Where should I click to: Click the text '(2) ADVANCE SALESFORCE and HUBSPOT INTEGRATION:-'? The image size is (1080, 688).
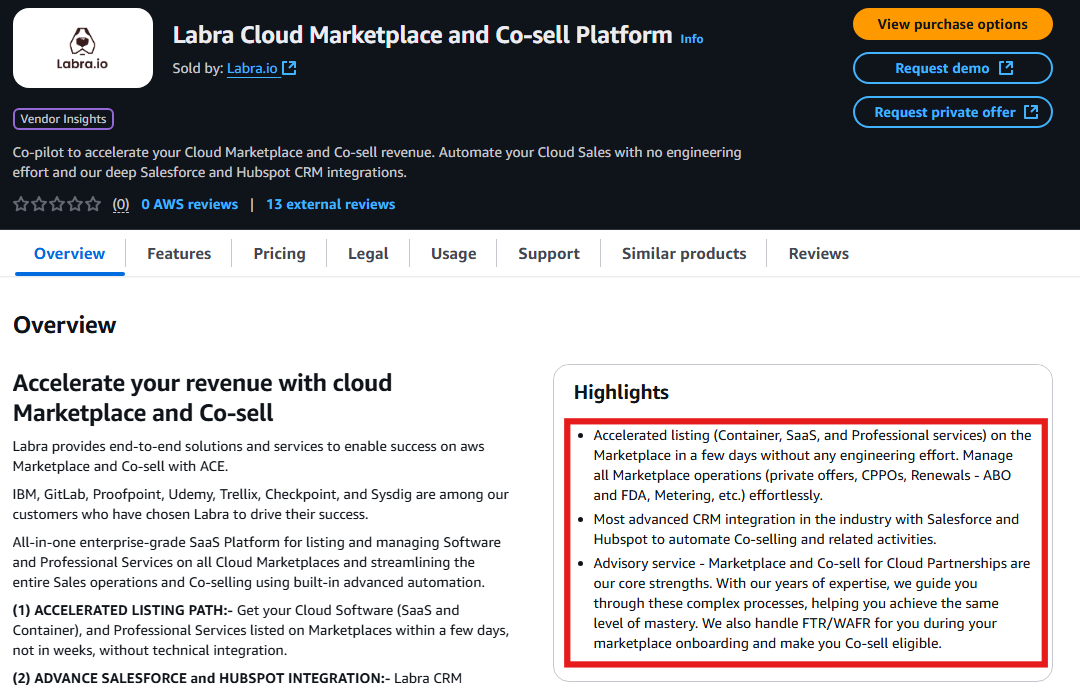pos(201,678)
